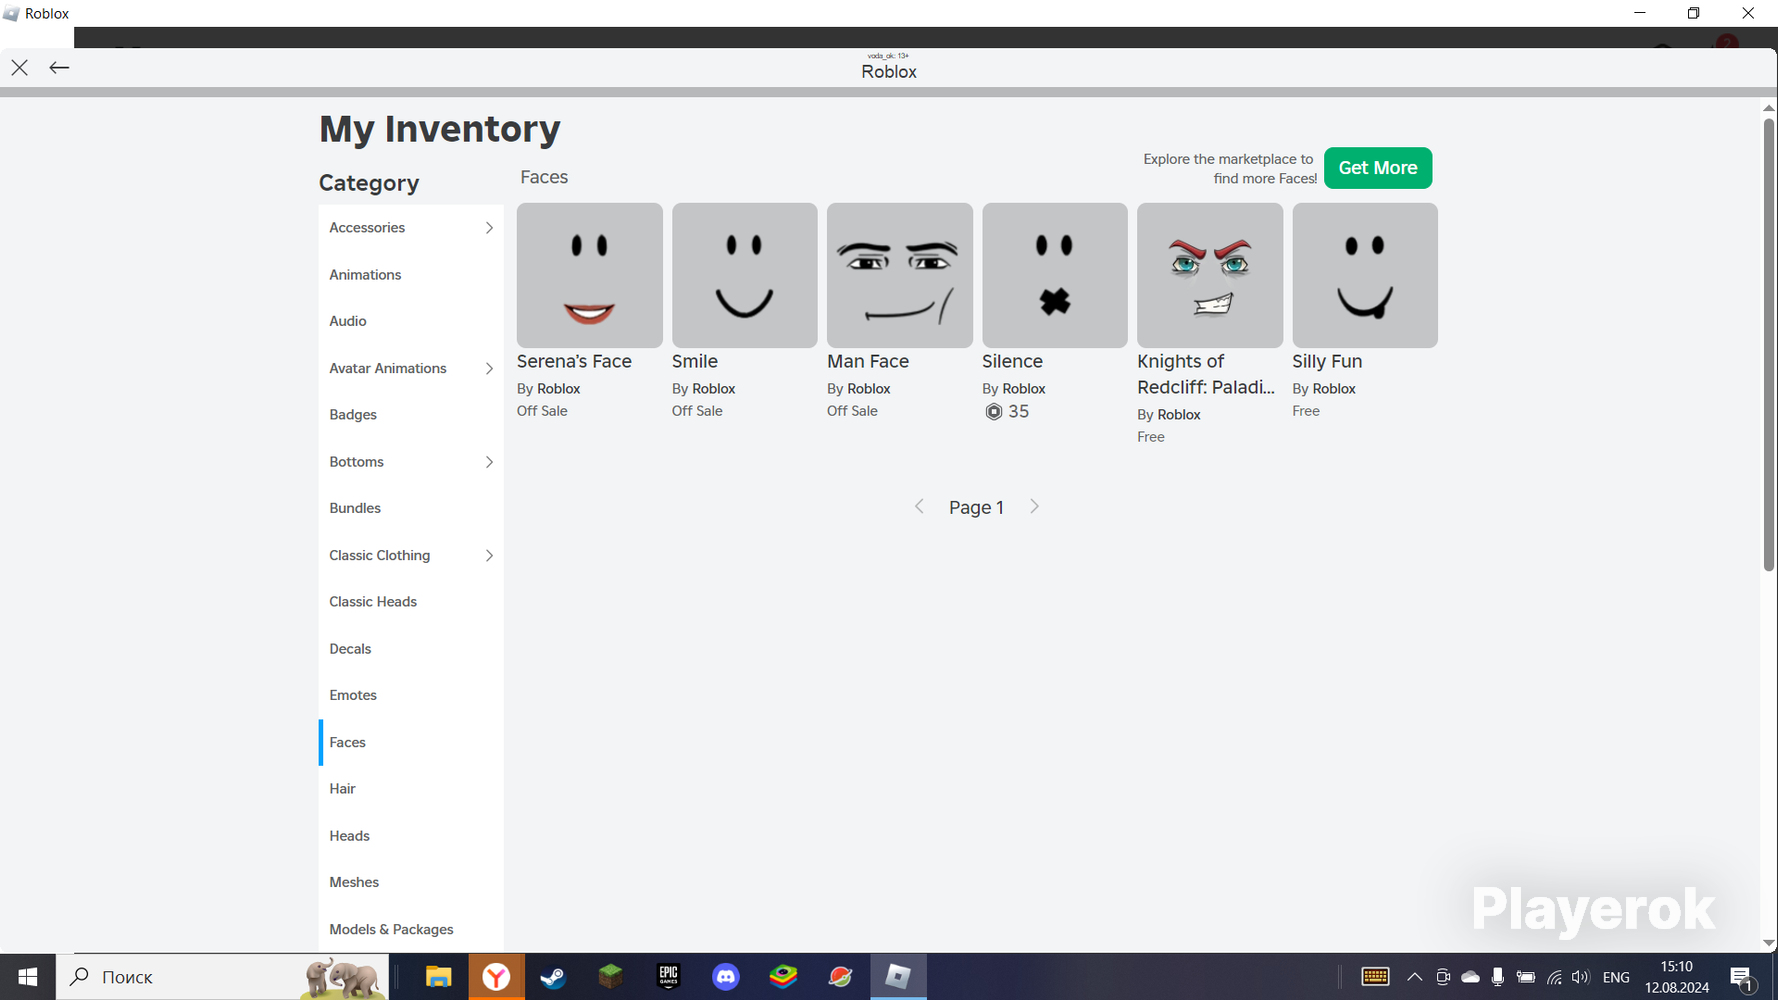The width and height of the screenshot is (1778, 1000).
Task: Show hidden system tray icons
Action: coord(1415,977)
